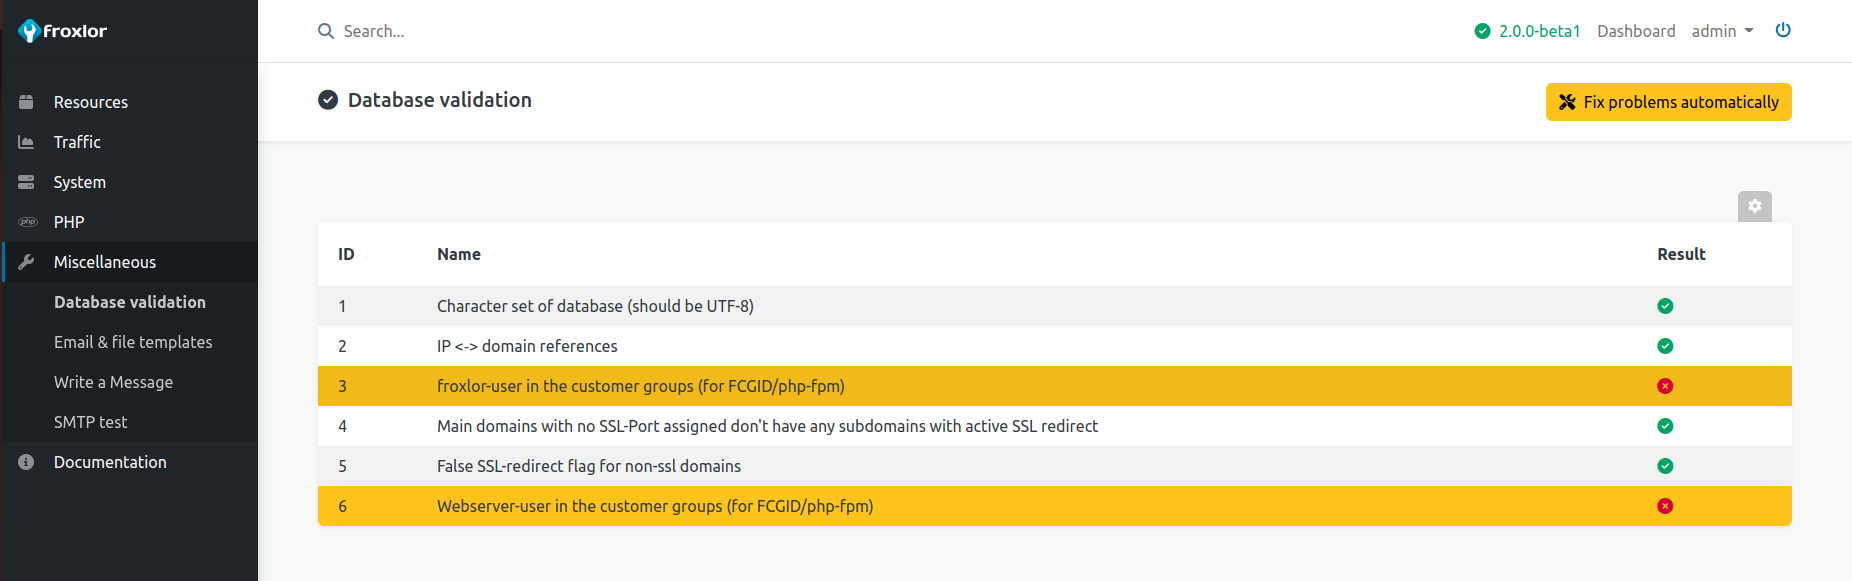Open Write a Message page
Image resolution: width=1852 pixels, height=581 pixels.
click(x=113, y=382)
